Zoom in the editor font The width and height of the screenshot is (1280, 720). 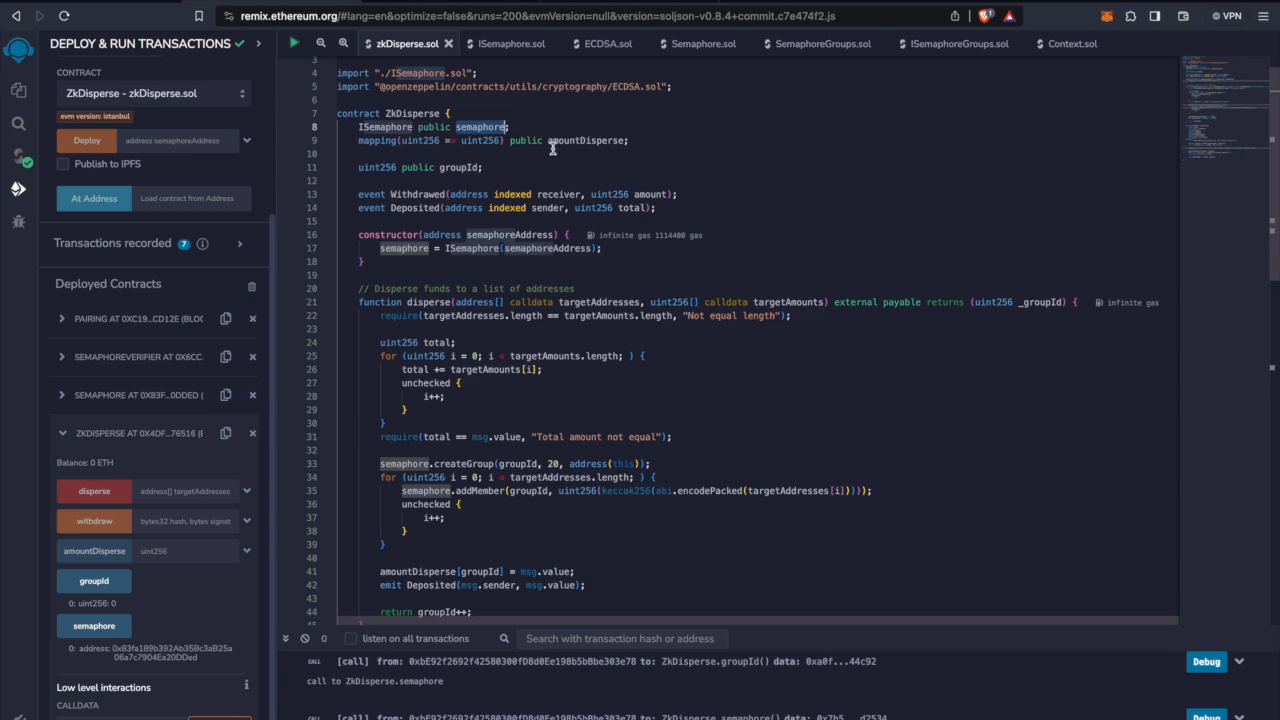343,43
